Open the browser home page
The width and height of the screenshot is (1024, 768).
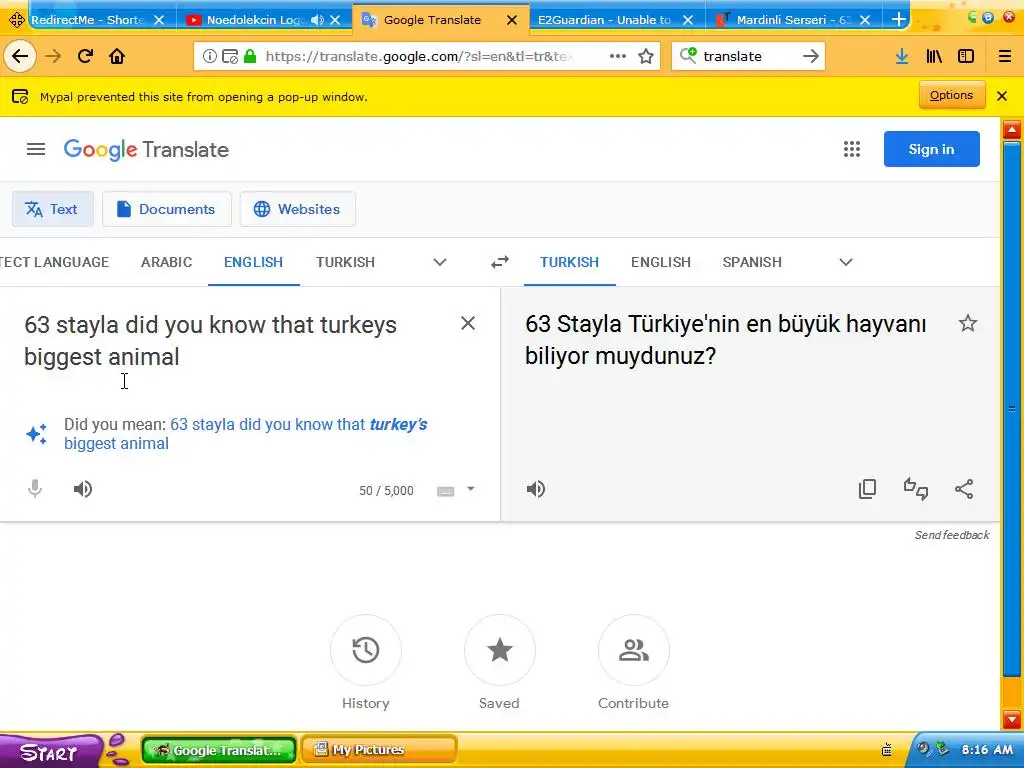point(117,56)
